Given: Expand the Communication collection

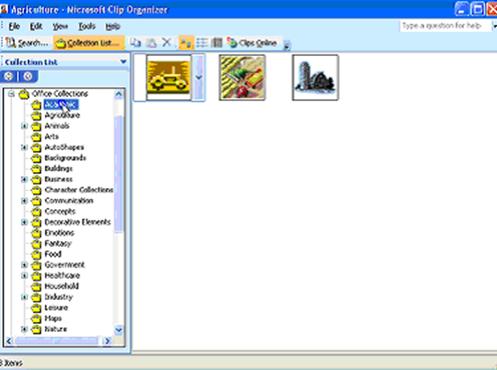Looking at the screenshot, I should pyautogui.click(x=24, y=200).
